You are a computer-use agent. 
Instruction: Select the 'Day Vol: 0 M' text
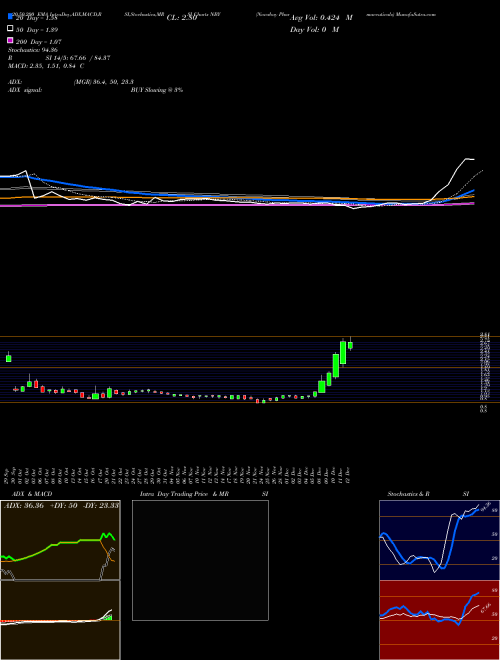coord(314,30)
